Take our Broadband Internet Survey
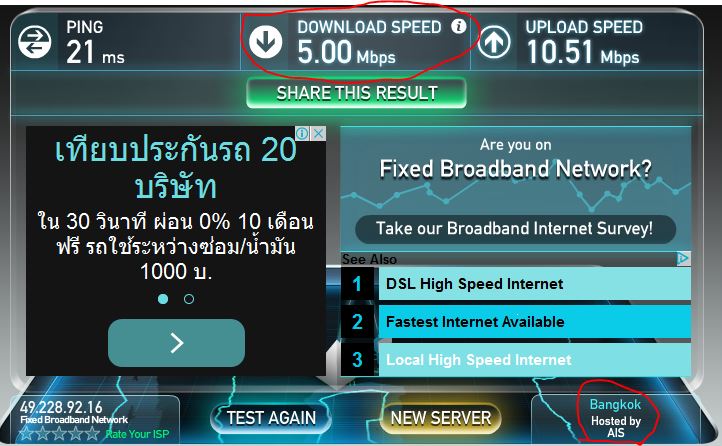The width and height of the screenshot is (722, 446). pos(515,229)
